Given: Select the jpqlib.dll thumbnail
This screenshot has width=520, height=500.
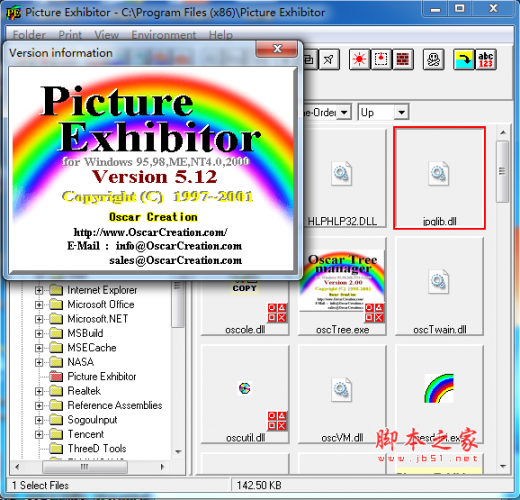Looking at the screenshot, I should (x=439, y=178).
